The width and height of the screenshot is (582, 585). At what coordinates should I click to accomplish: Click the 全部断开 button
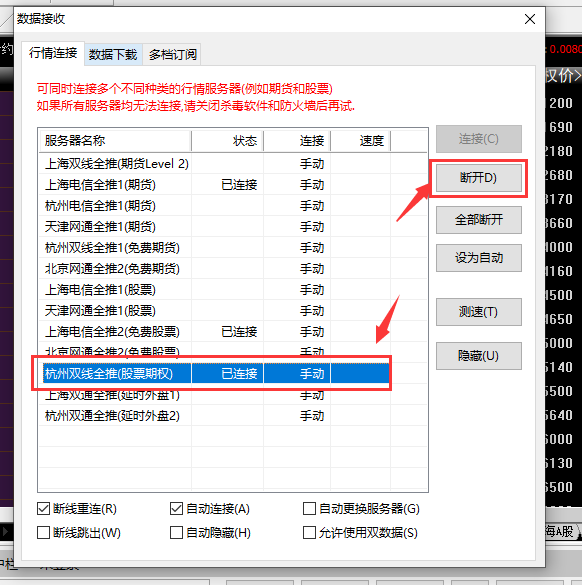(478, 220)
